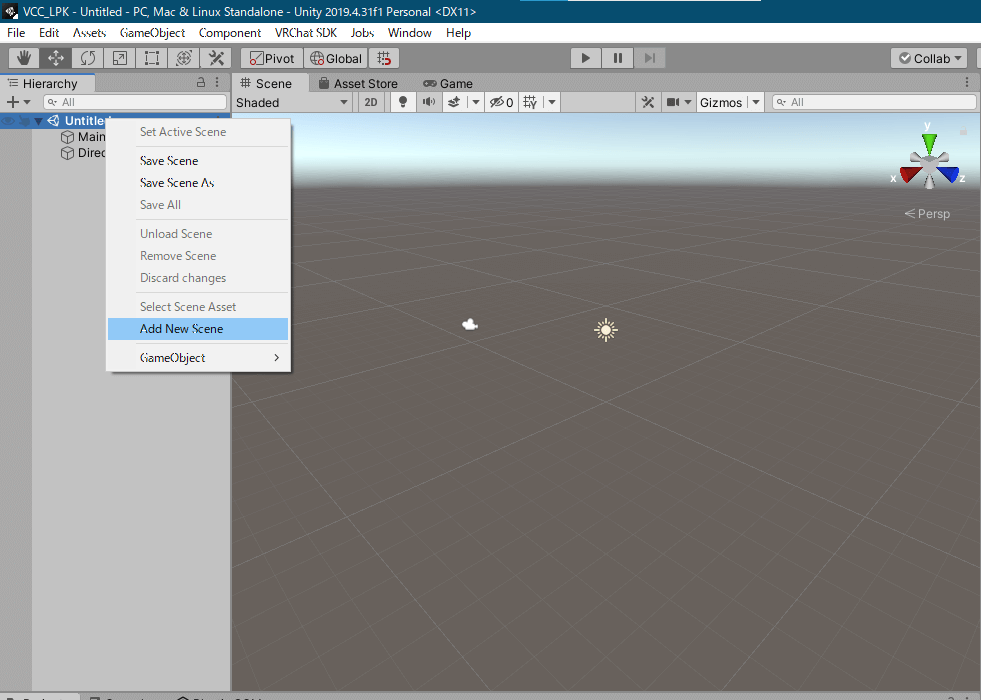The width and height of the screenshot is (981, 700).
Task: Open GameObject submenu in context menu
Action: pyautogui.click(x=198, y=358)
